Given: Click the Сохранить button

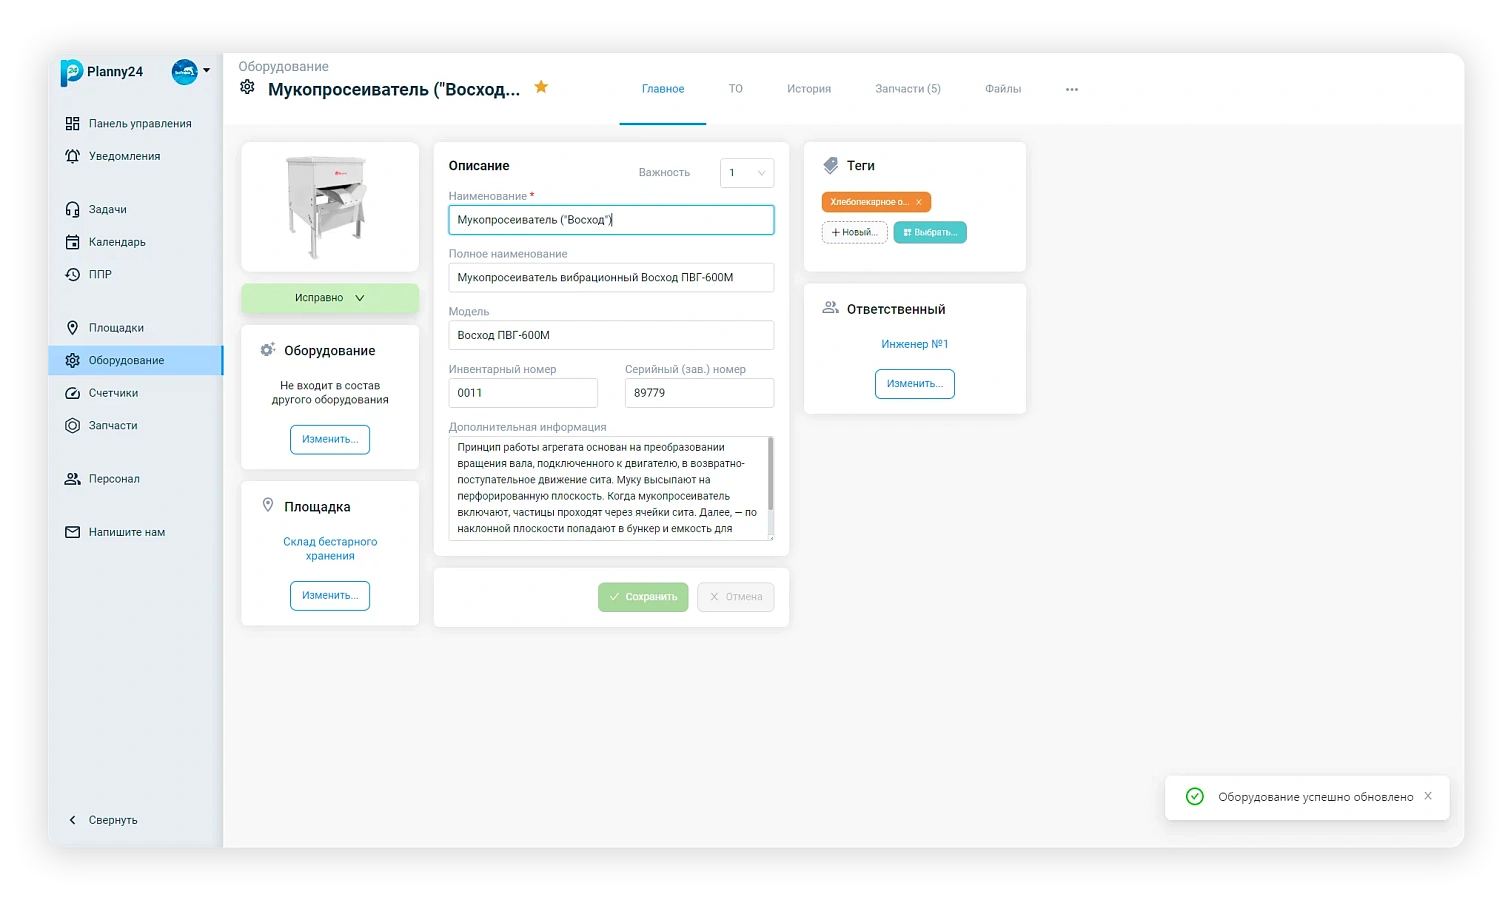Looking at the screenshot, I should click(643, 597).
